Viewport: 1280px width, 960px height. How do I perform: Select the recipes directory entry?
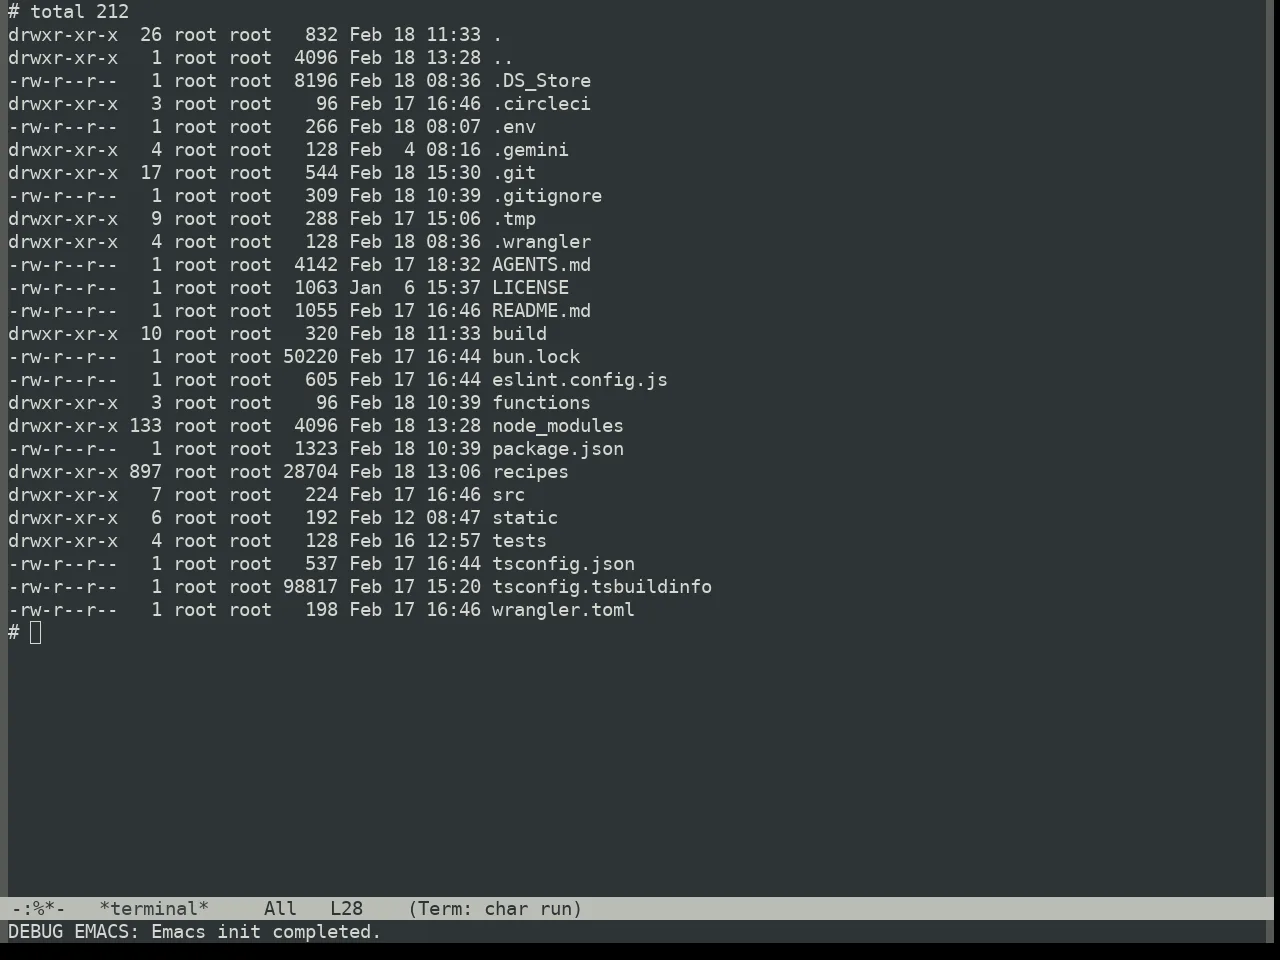pos(530,472)
